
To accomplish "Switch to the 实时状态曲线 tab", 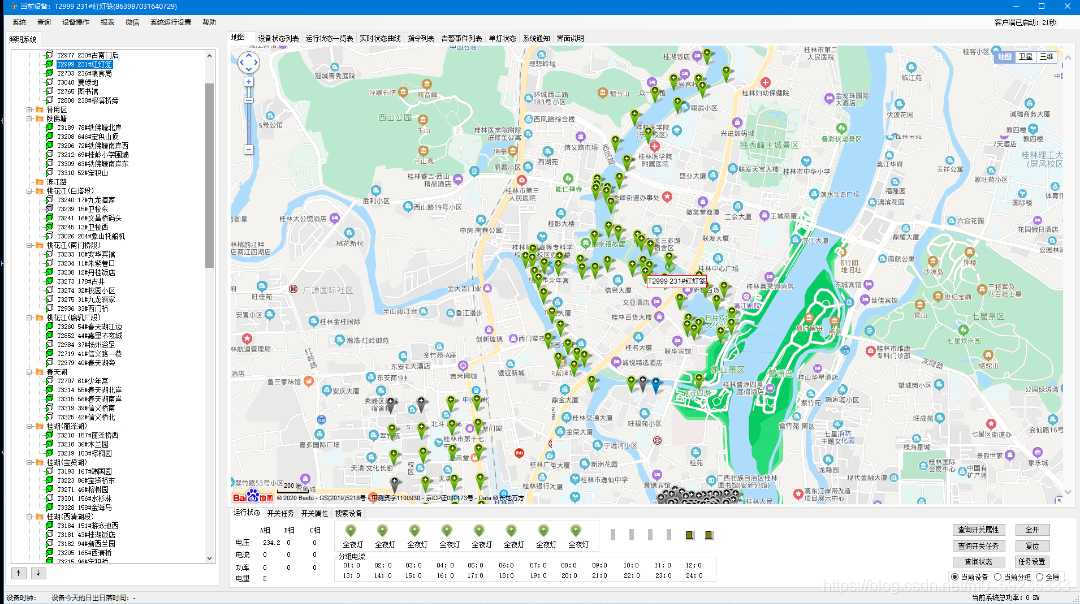I will coord(379,38).
